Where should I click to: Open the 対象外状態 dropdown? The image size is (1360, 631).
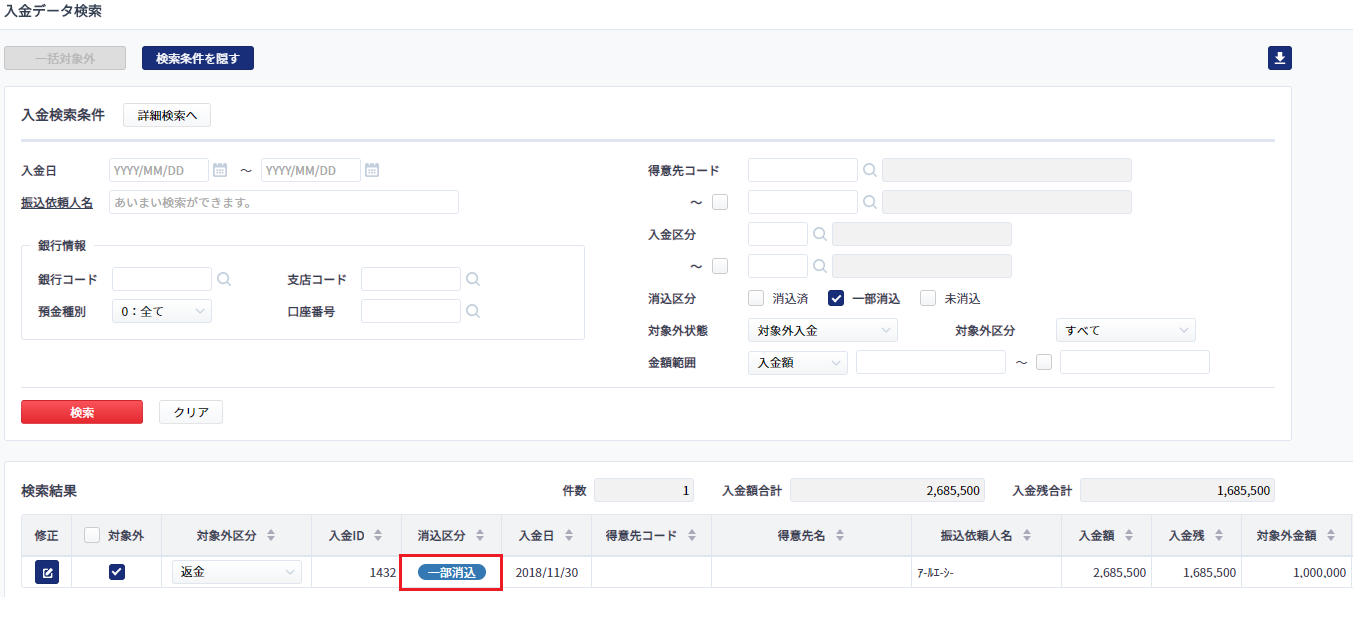pyautogui.click(x=823, y=330)
